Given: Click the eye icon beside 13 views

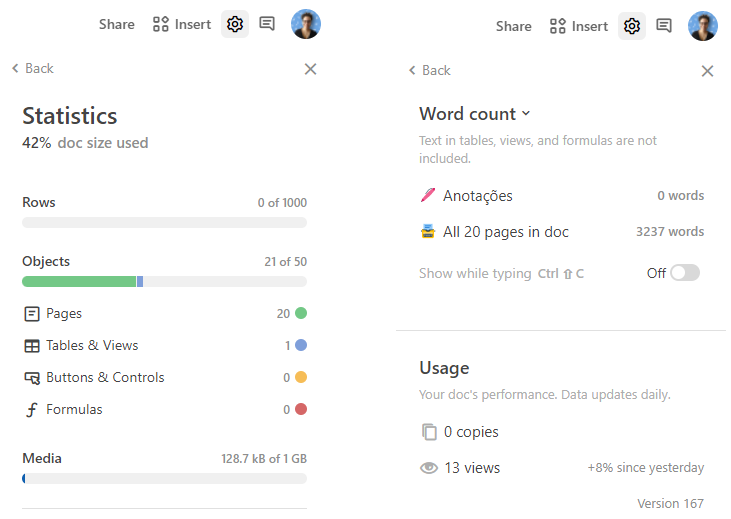Looking at the screenshot, I should [429, 468].
